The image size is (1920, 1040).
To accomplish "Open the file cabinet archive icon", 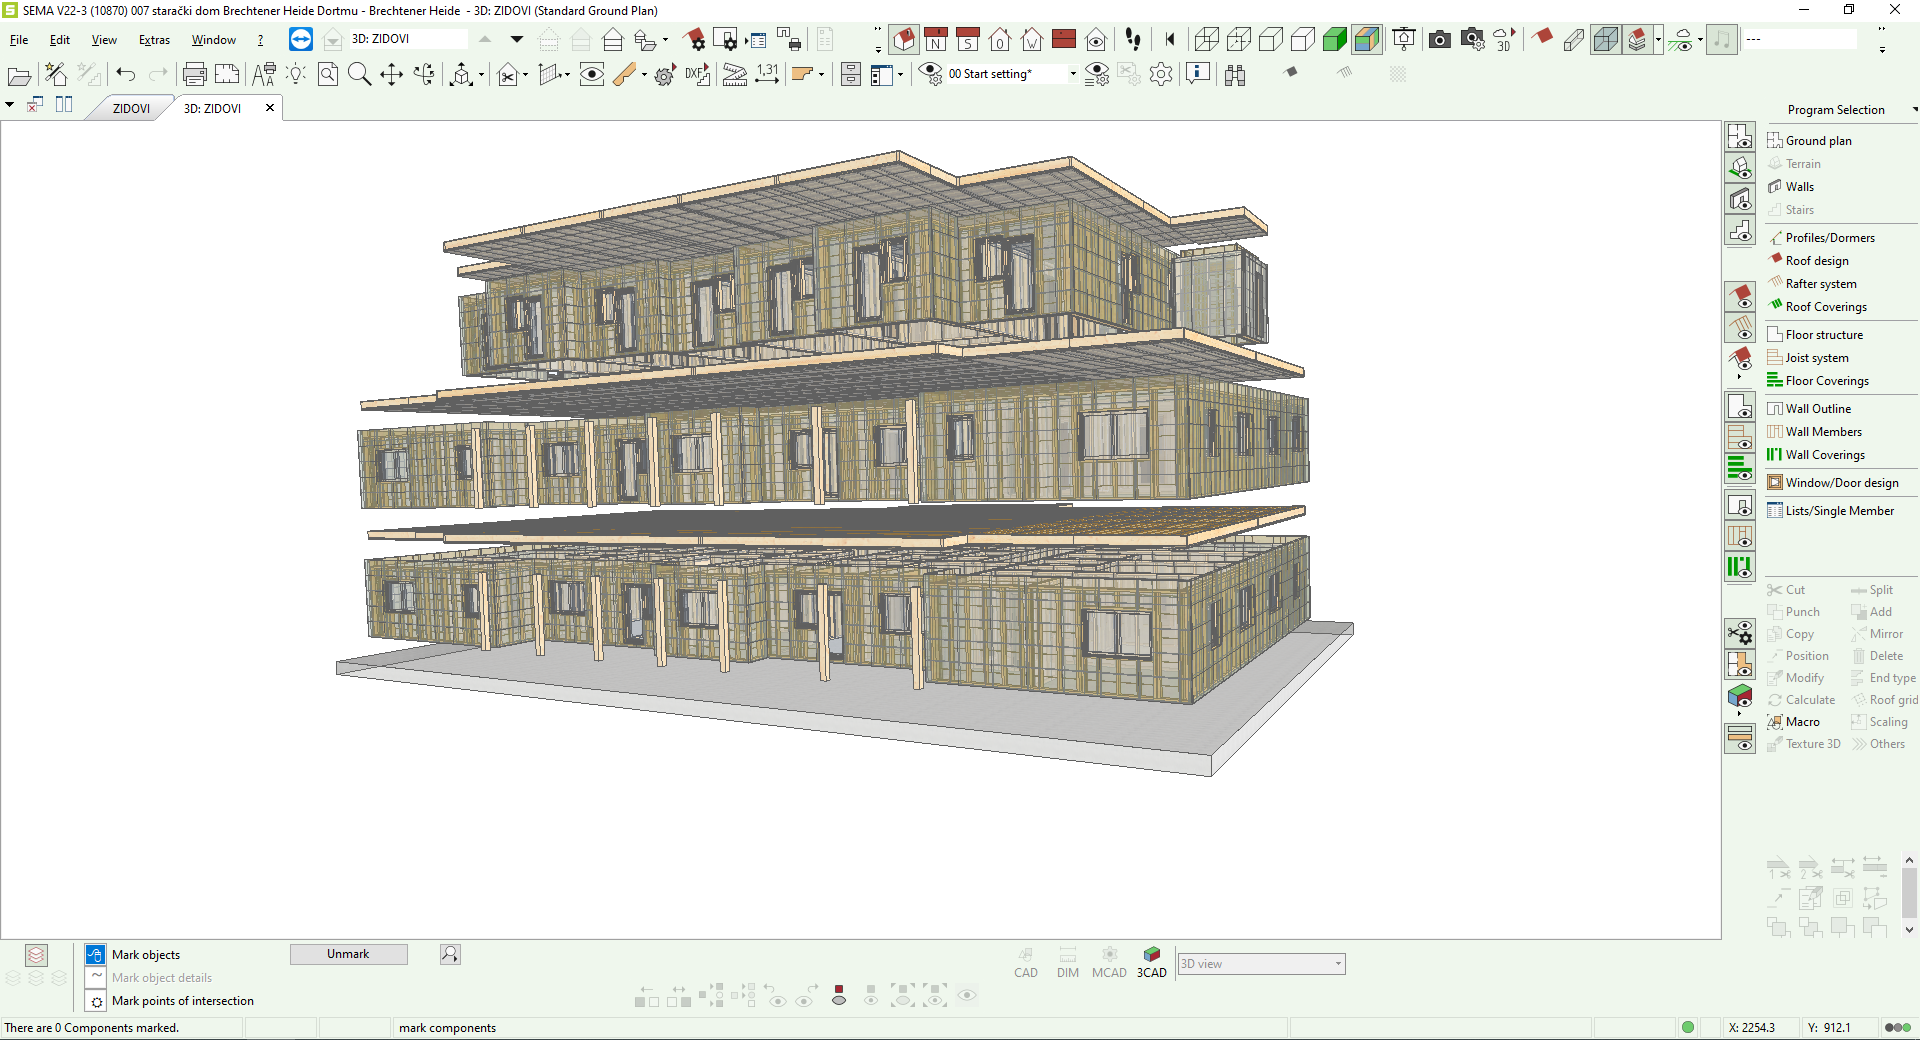I will 851,74.
